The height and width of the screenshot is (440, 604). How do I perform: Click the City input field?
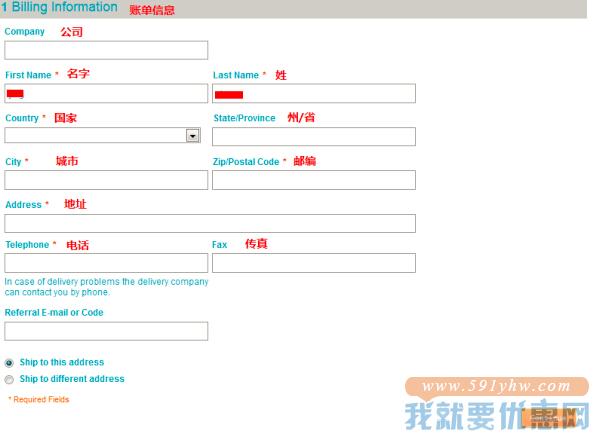coord(106,180)
